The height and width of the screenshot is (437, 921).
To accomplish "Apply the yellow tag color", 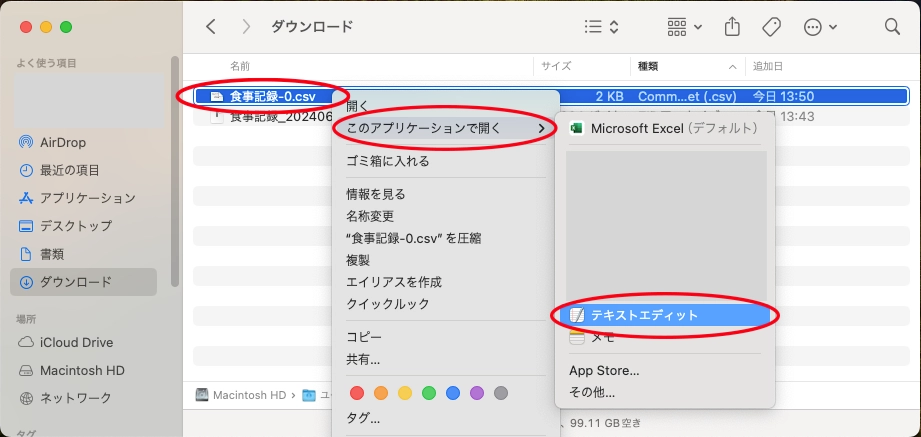I will click(405, 393).
